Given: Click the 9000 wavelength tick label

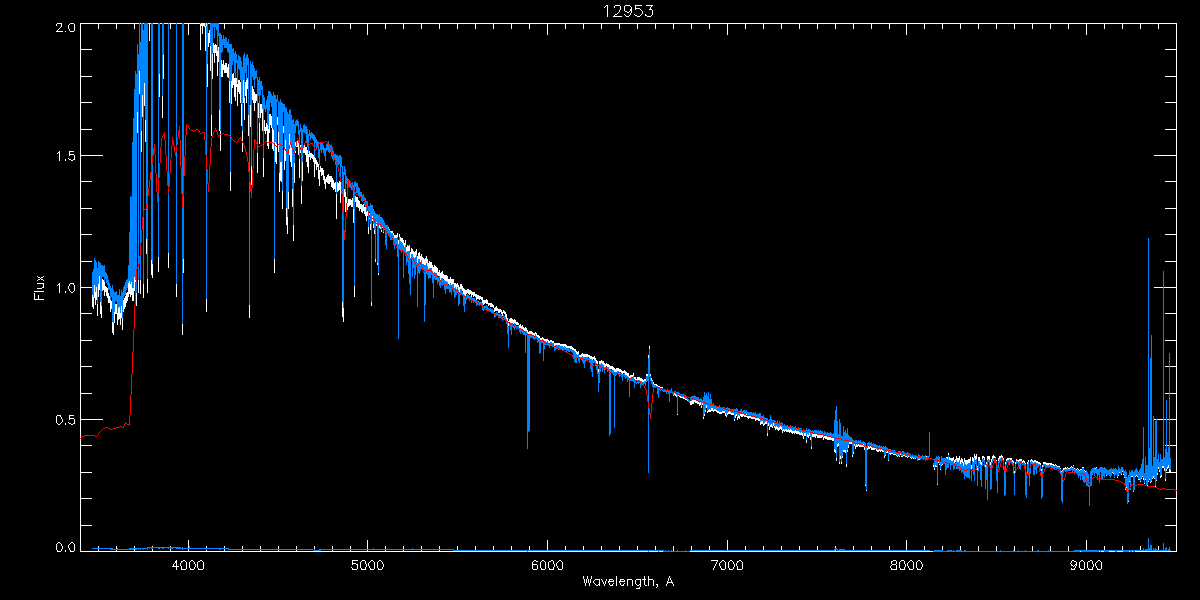Looking at the screenshot, I should pos(1087,564).
